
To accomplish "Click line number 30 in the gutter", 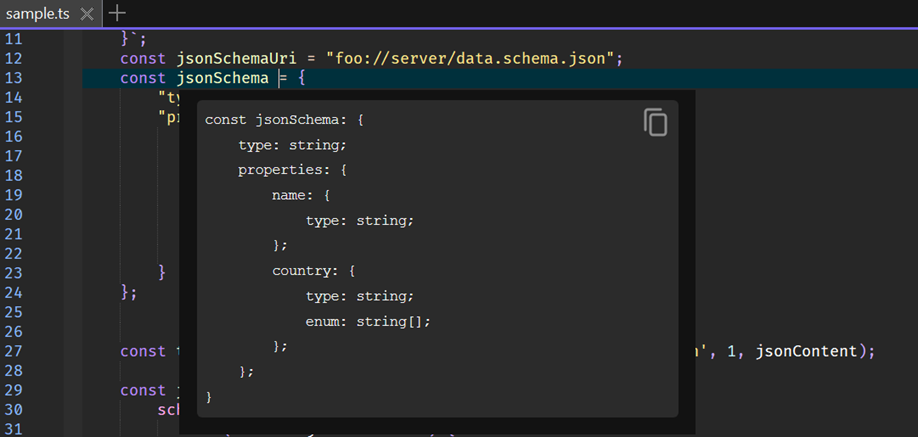I will tap(13, 410).
